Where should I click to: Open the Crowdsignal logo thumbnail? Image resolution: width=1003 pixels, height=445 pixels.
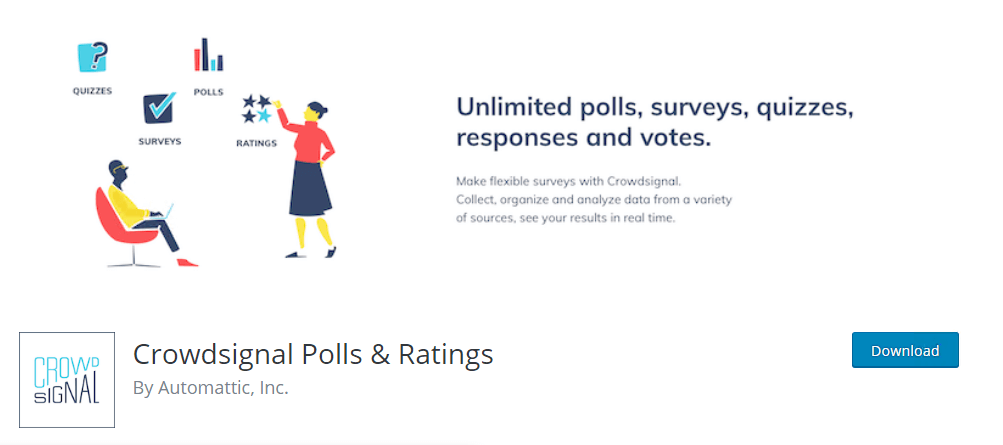[x=67, y=380]
